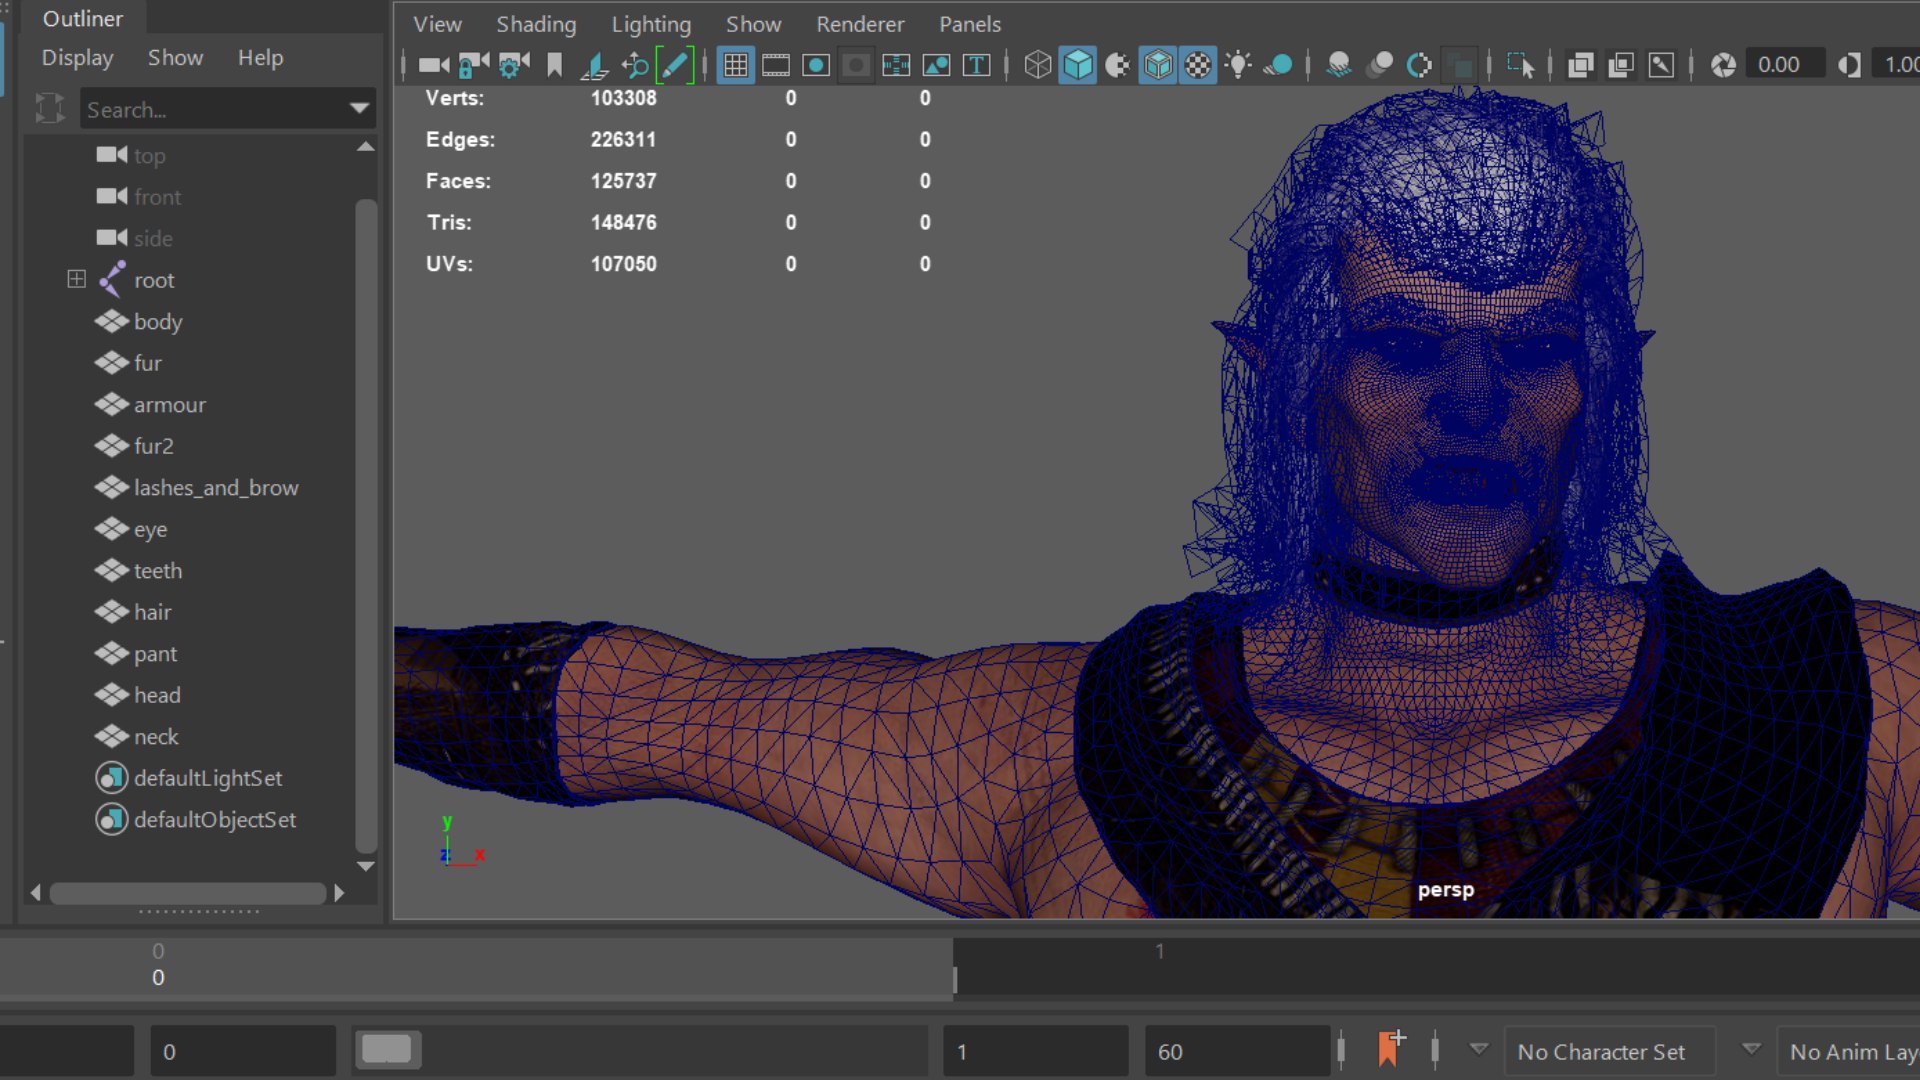Toggle the Motion Blur icon
This screenshot has height=1080, width=1920.
(x=1380, y=65)
